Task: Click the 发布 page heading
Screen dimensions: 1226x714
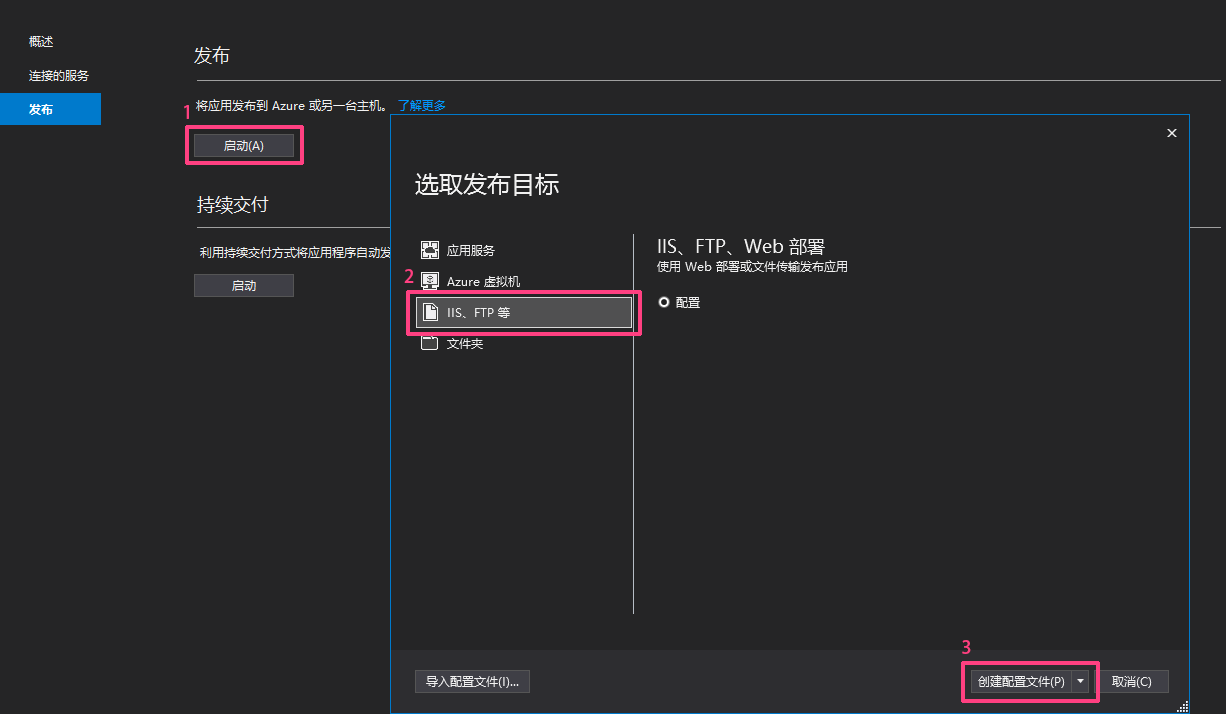Action: 212,56
